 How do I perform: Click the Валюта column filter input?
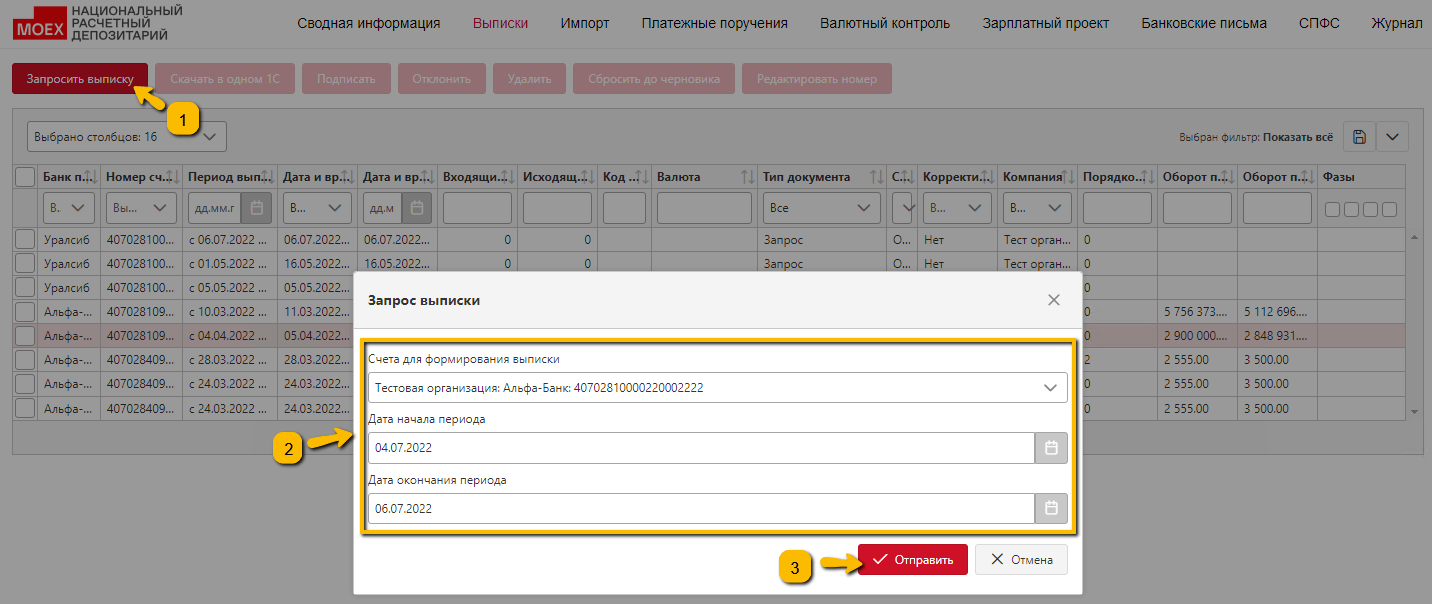pyautogui.click(x=704, y=208)
